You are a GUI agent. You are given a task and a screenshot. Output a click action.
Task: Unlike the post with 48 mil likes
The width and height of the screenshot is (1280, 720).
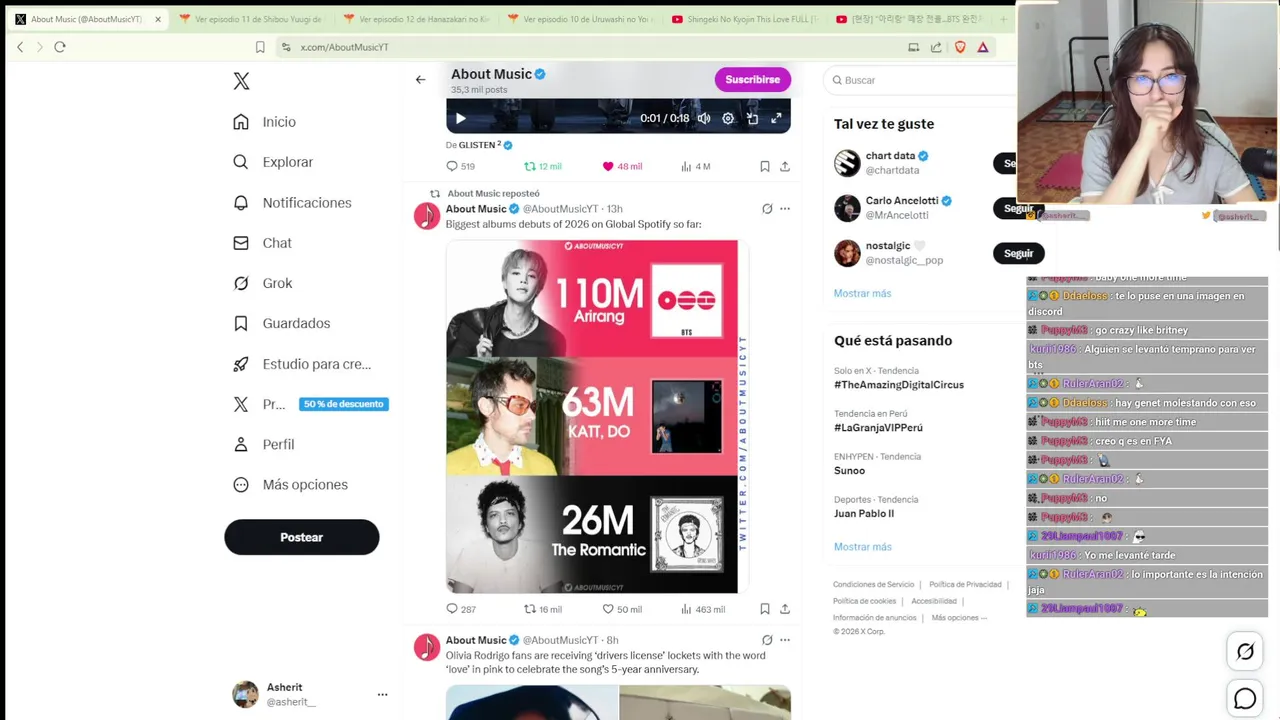tap(622, 166)
